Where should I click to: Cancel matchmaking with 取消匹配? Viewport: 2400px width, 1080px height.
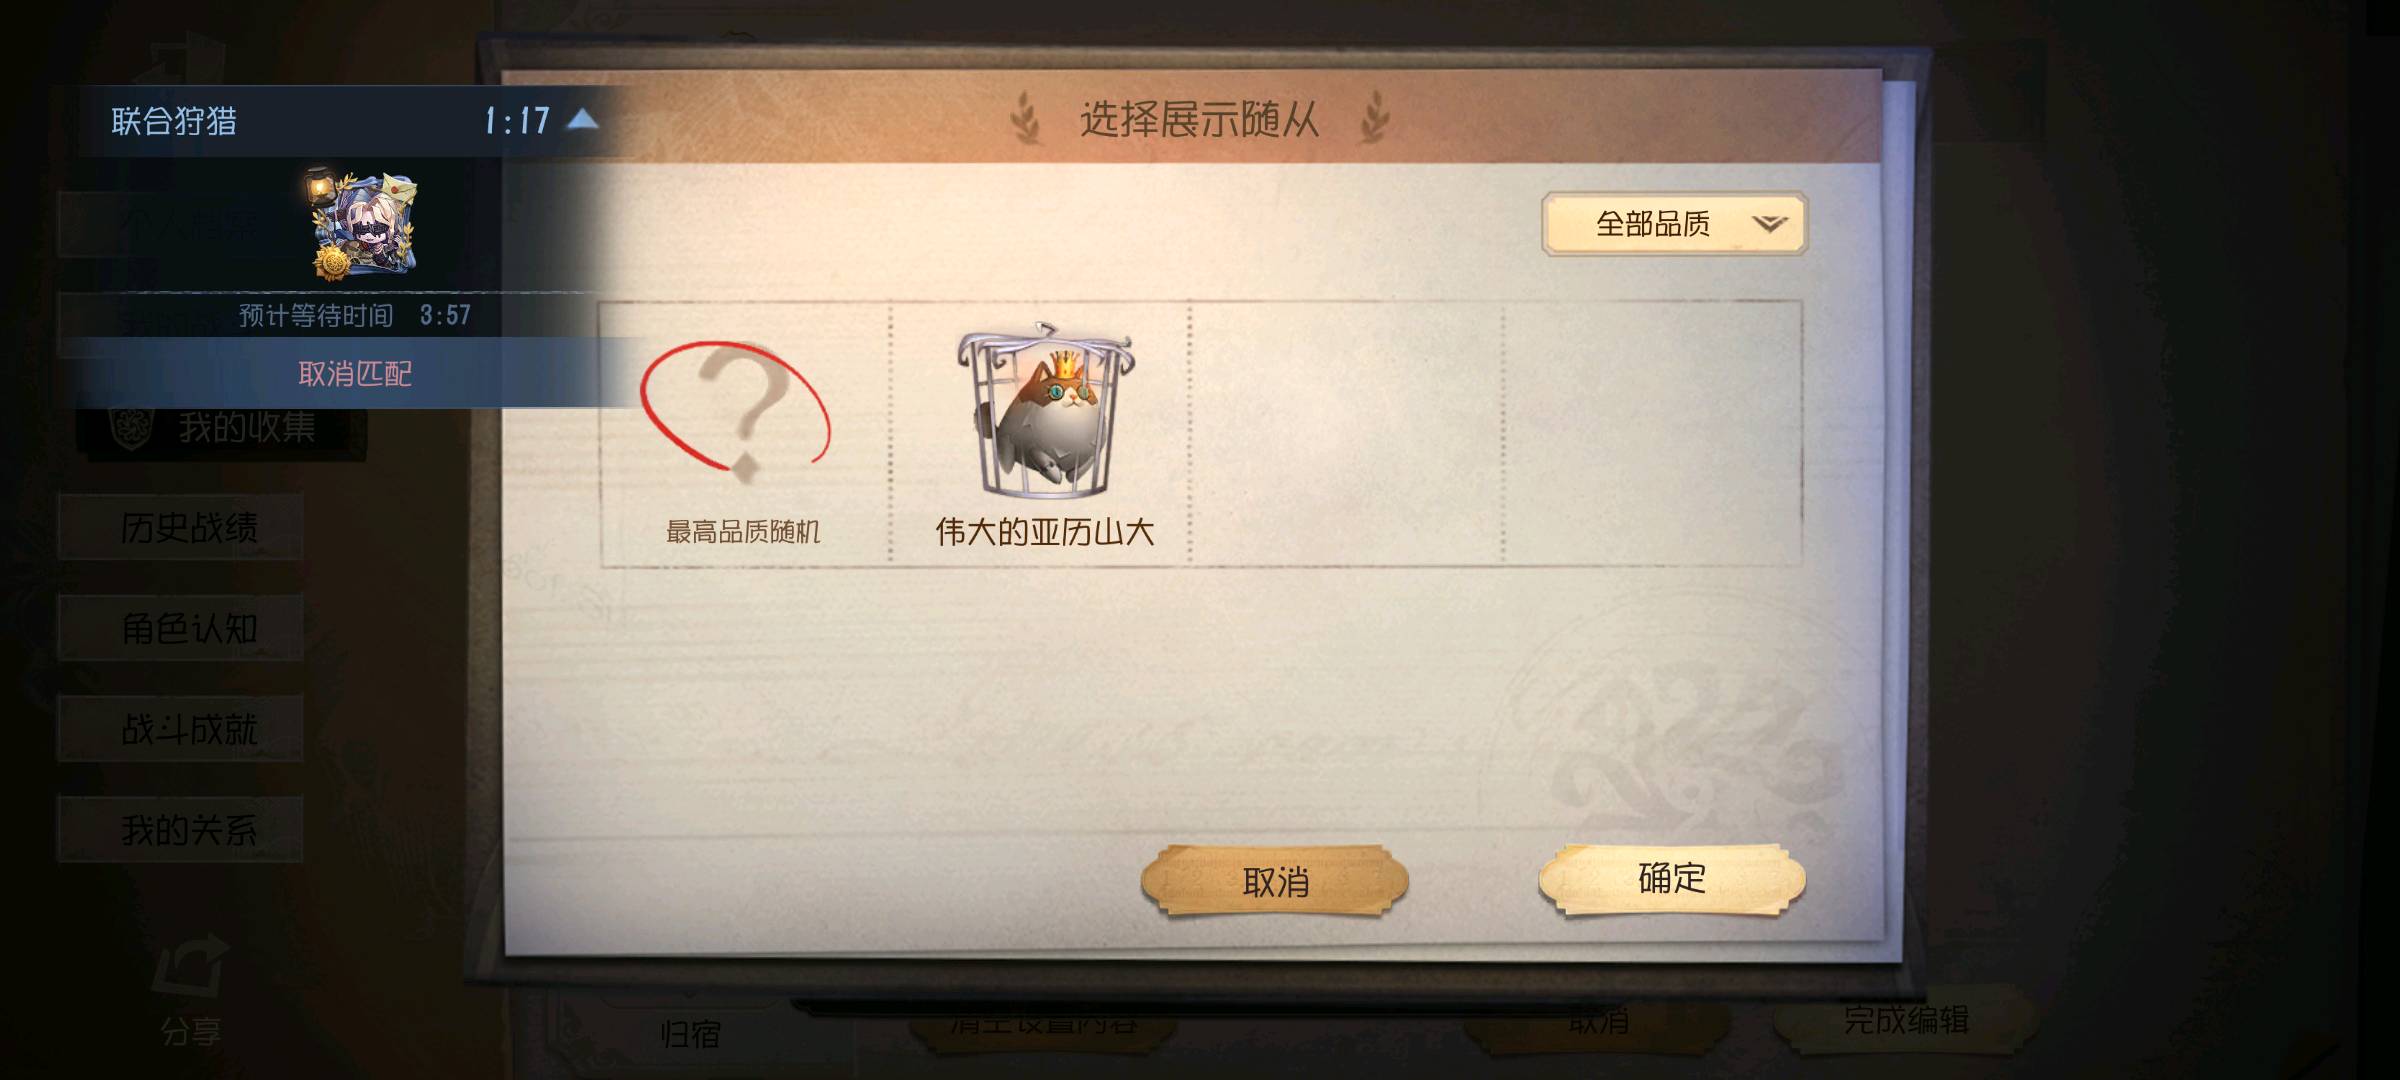pos(355,373)
